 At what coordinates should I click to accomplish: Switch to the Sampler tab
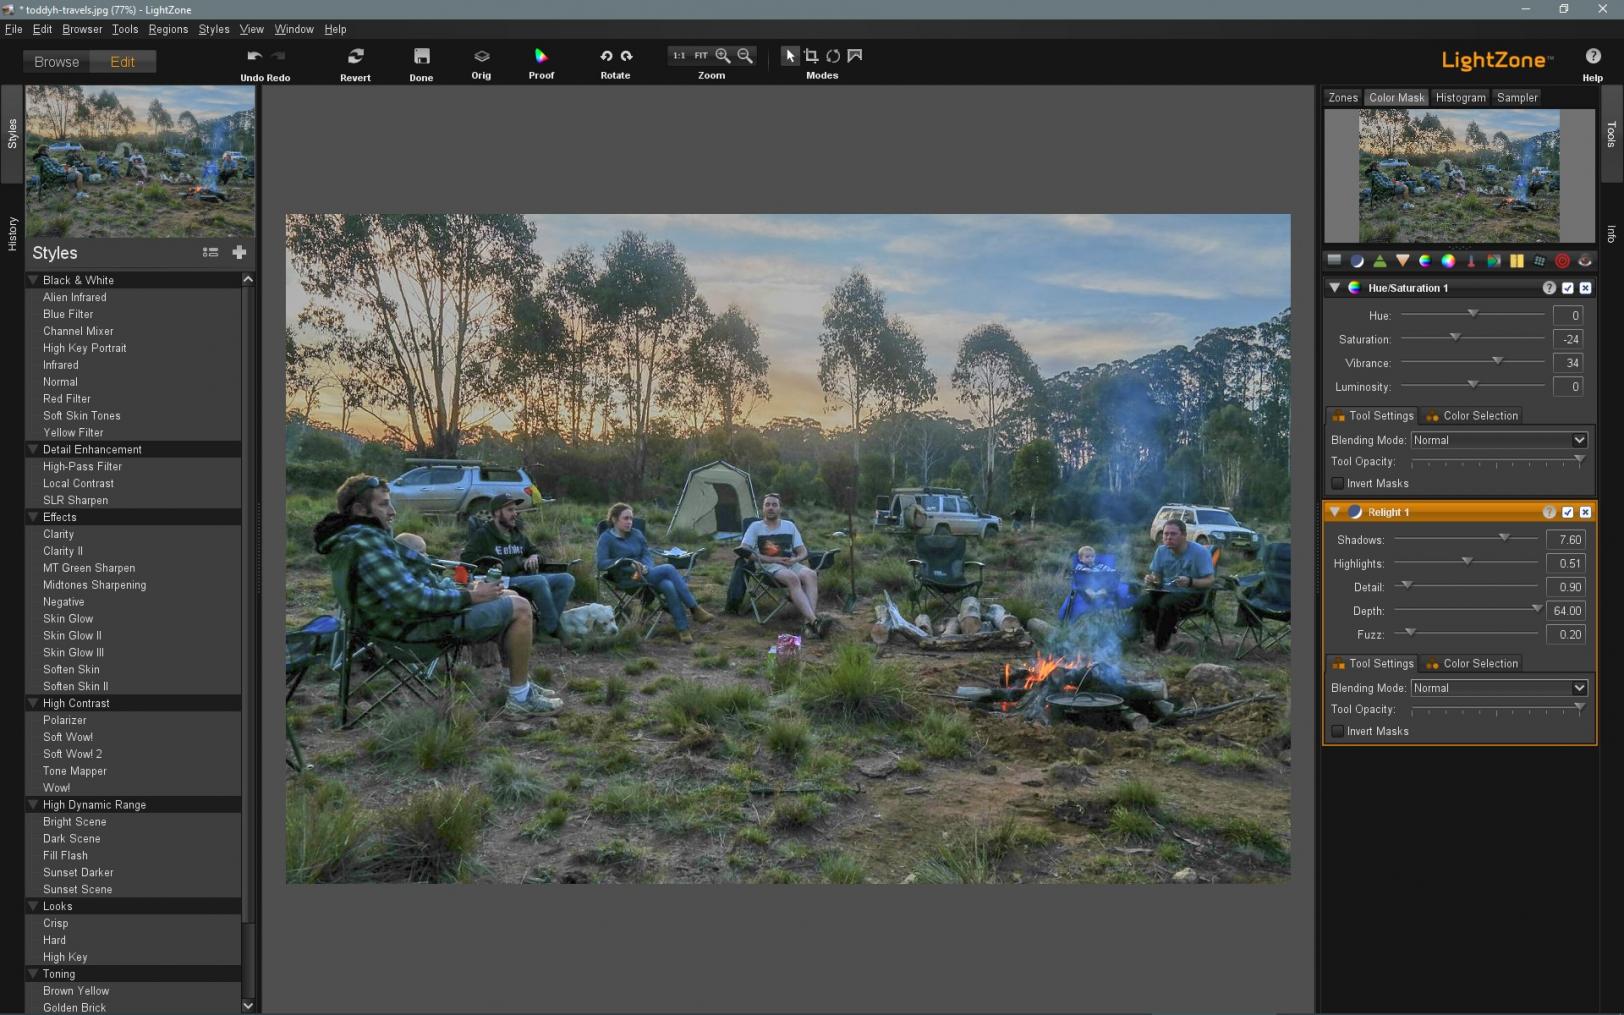pos(1517,98)
